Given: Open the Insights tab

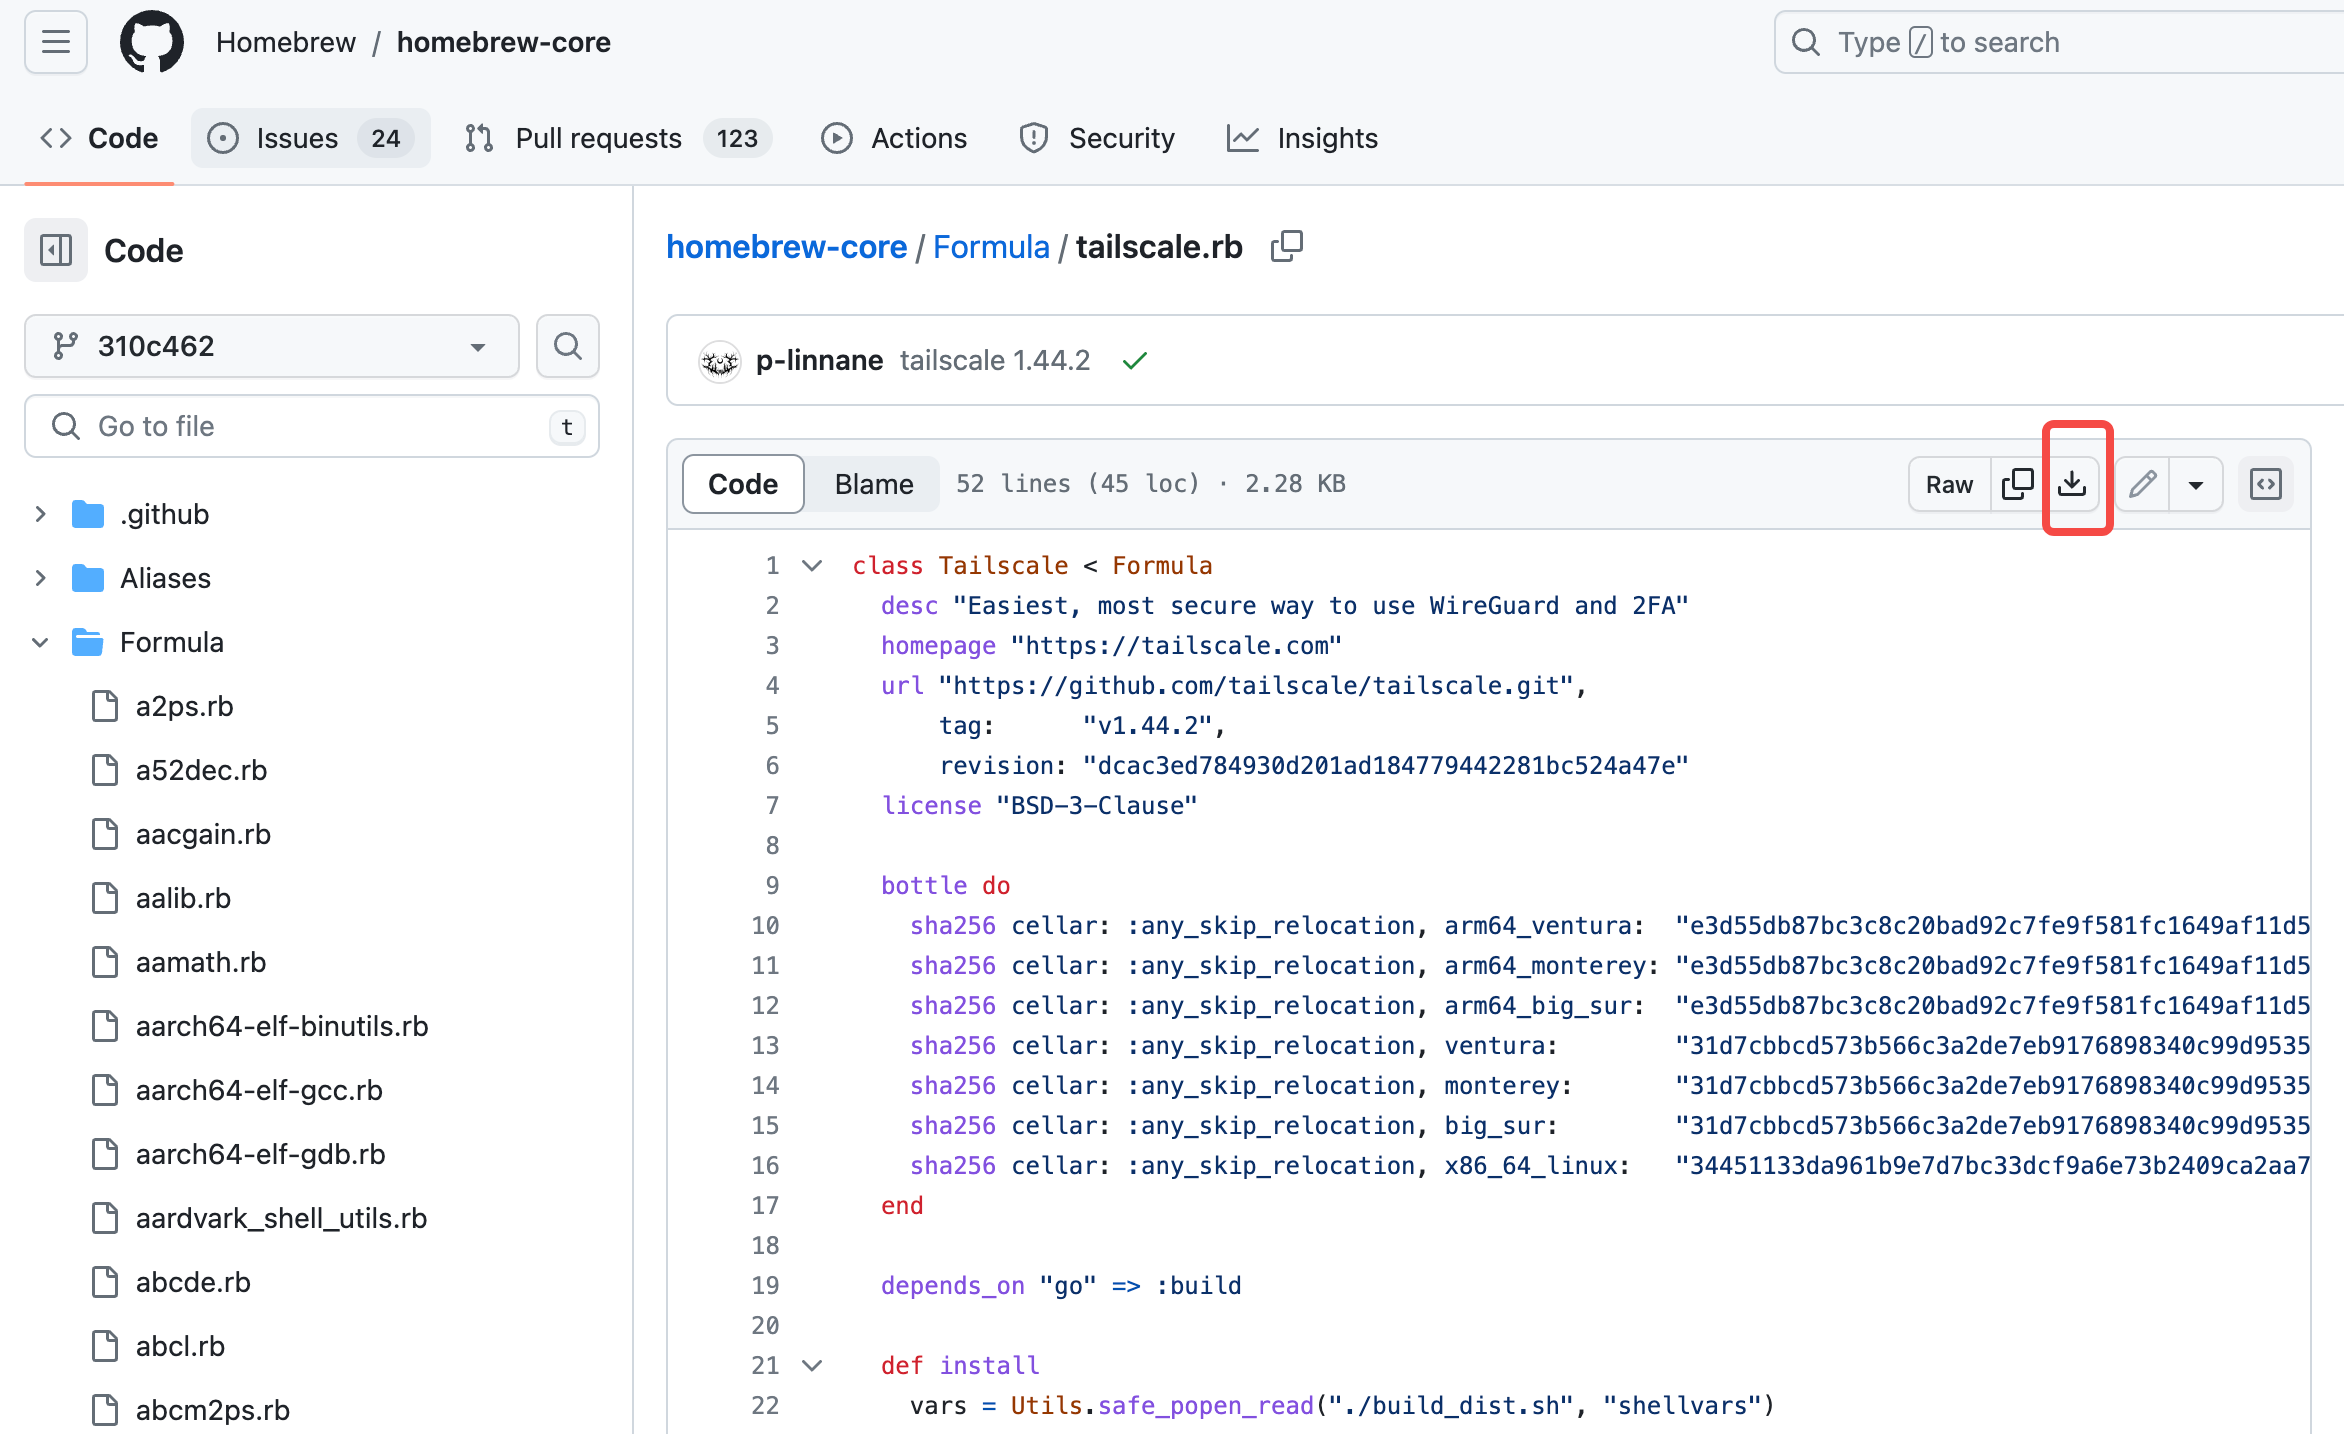Looking at the screenshot, I should tap(1302, 138).
